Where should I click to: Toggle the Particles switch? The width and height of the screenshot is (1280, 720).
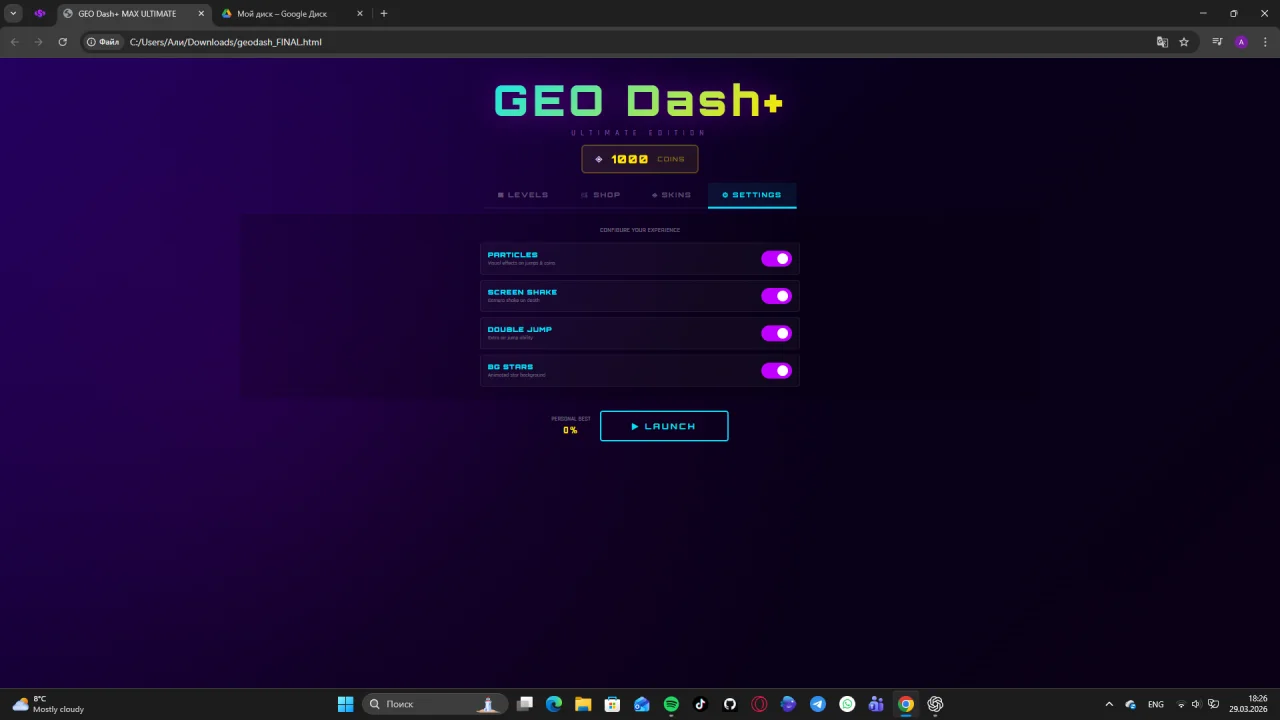[x=776, y=259]
